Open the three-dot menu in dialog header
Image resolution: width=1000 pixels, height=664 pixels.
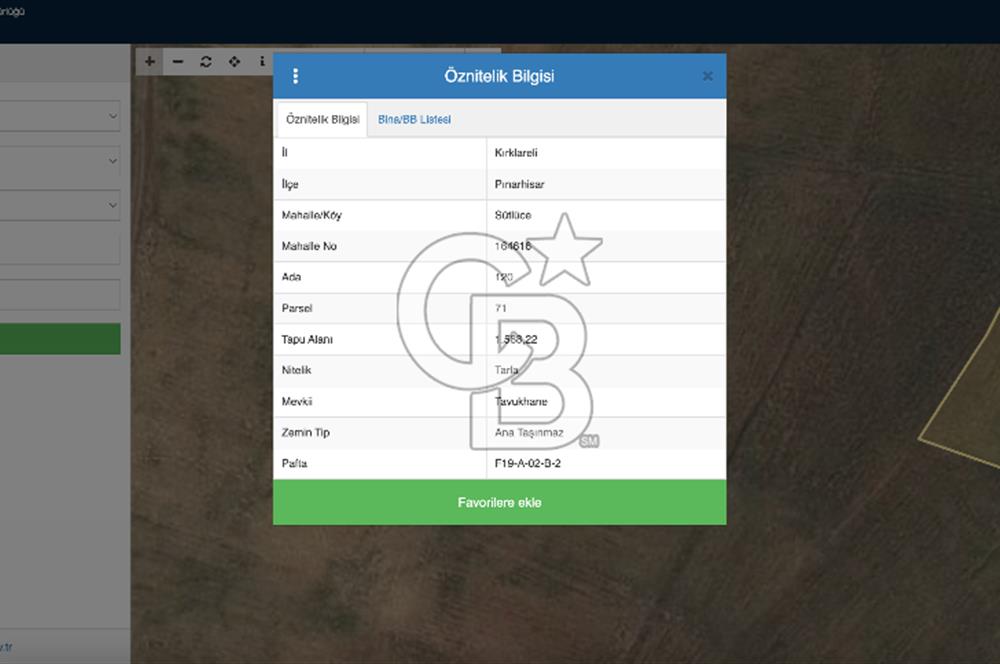(295, 76)
